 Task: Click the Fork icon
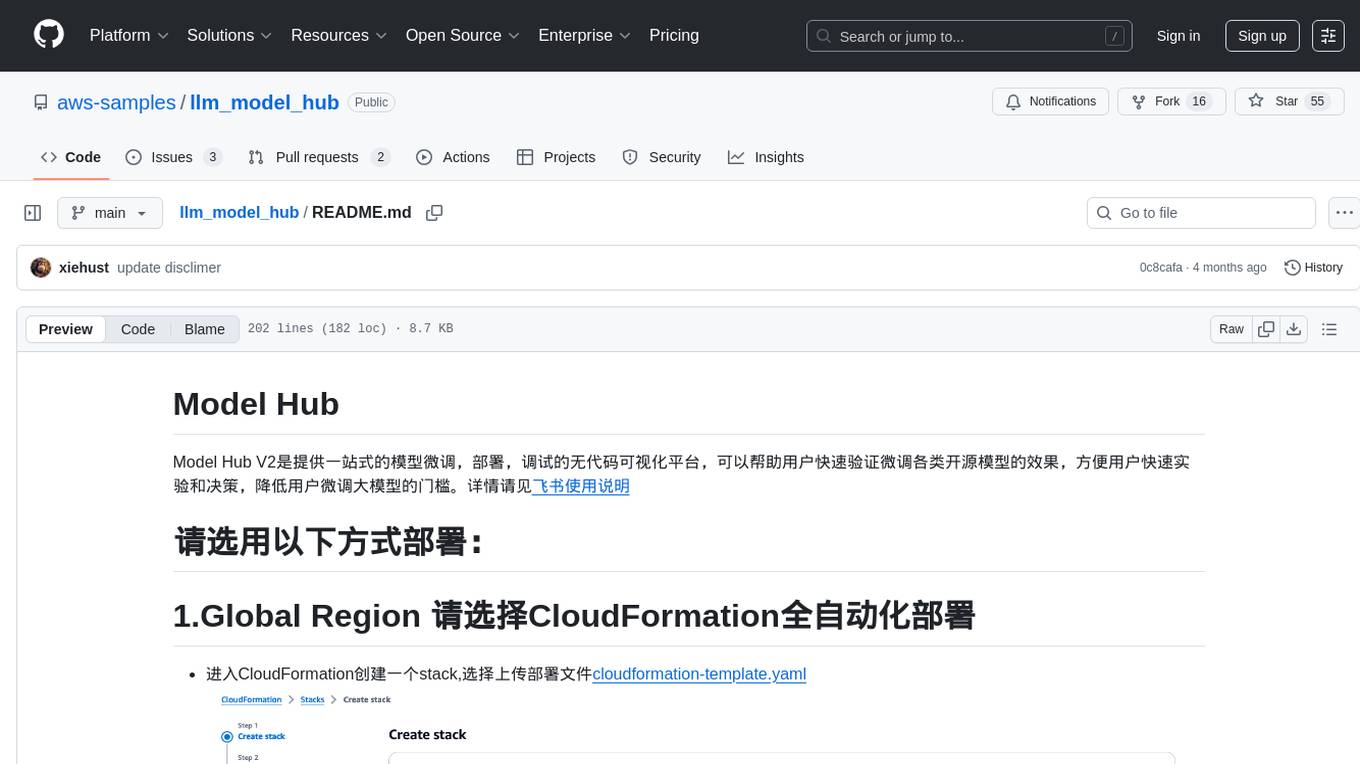click(1138, 102)
